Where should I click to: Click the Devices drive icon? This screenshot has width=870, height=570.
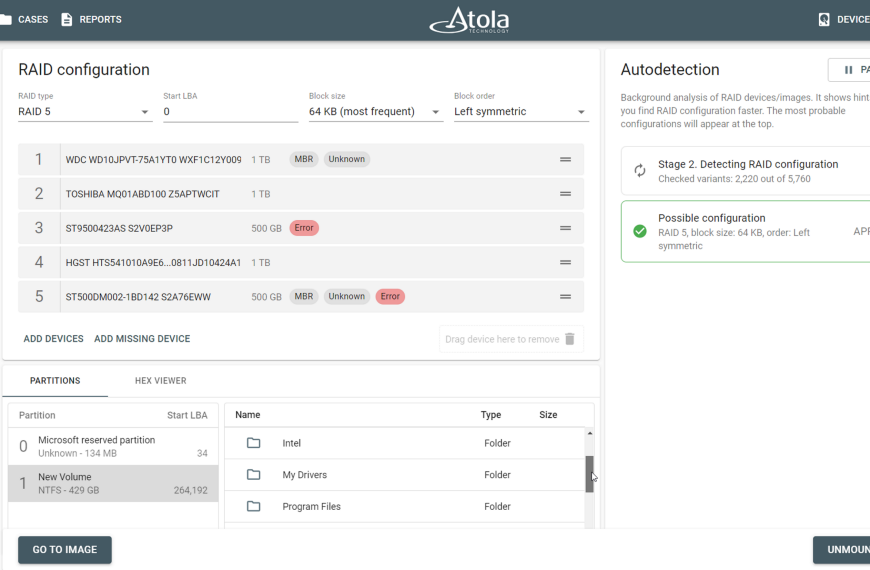point(824,20)
